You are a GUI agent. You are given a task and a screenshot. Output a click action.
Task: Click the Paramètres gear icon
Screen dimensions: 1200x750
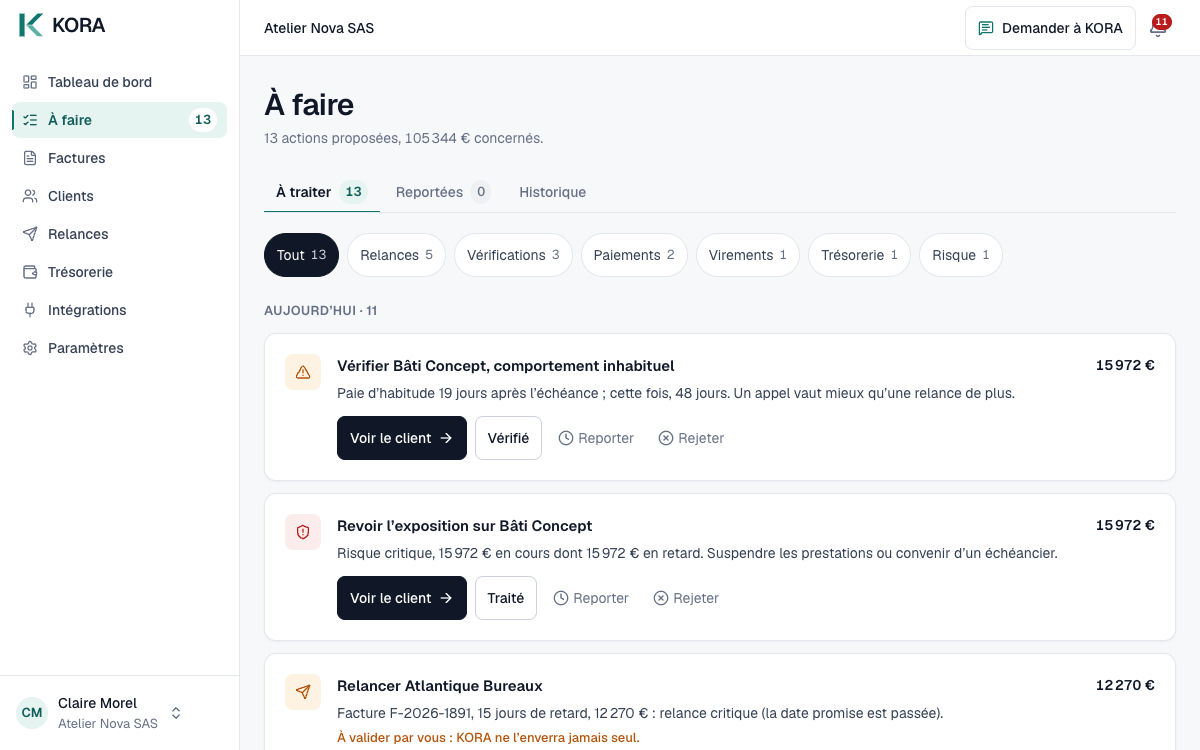click(30, 348)
